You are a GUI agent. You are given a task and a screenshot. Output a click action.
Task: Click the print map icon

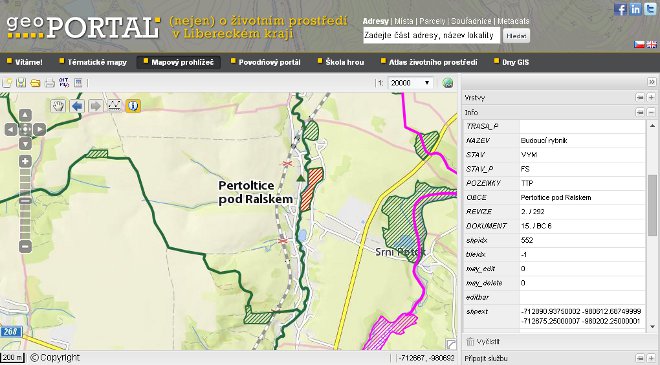click(50, 83)
